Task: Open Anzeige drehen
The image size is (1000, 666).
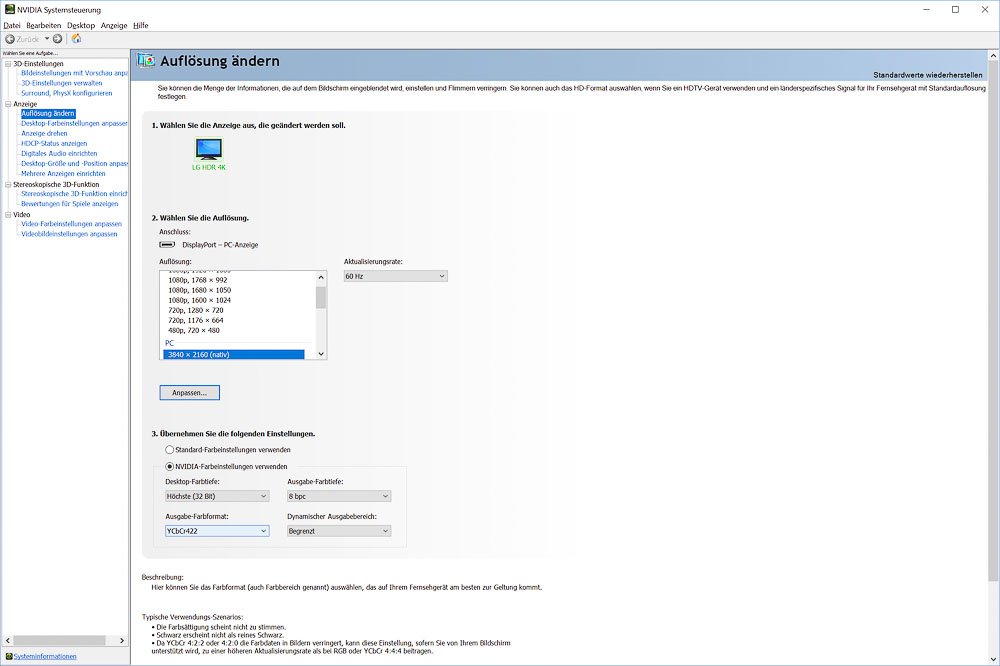Action: click(44, 133)
